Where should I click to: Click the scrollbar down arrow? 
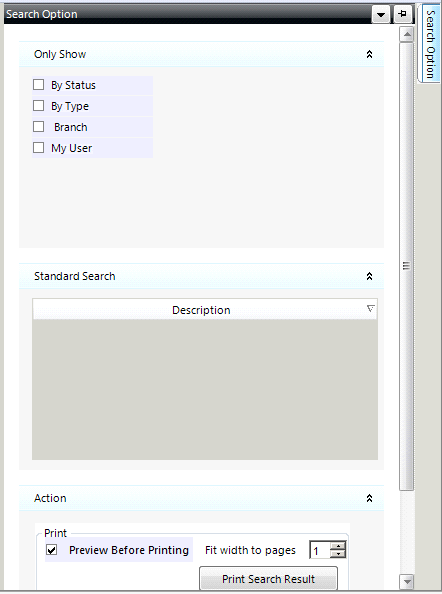407,581
